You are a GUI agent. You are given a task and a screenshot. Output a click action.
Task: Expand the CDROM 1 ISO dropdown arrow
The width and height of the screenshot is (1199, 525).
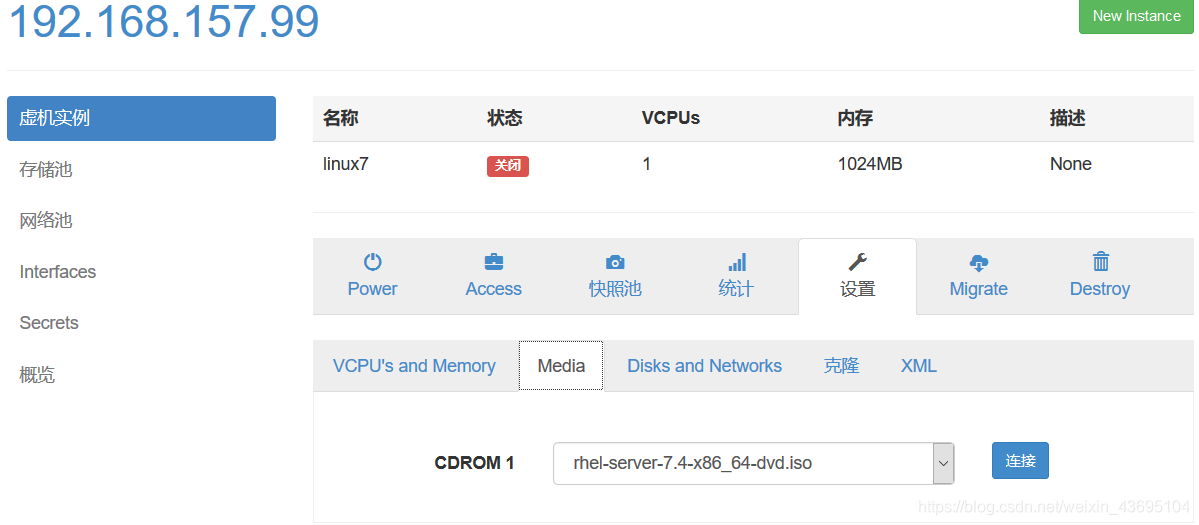[x=944, y=463]
